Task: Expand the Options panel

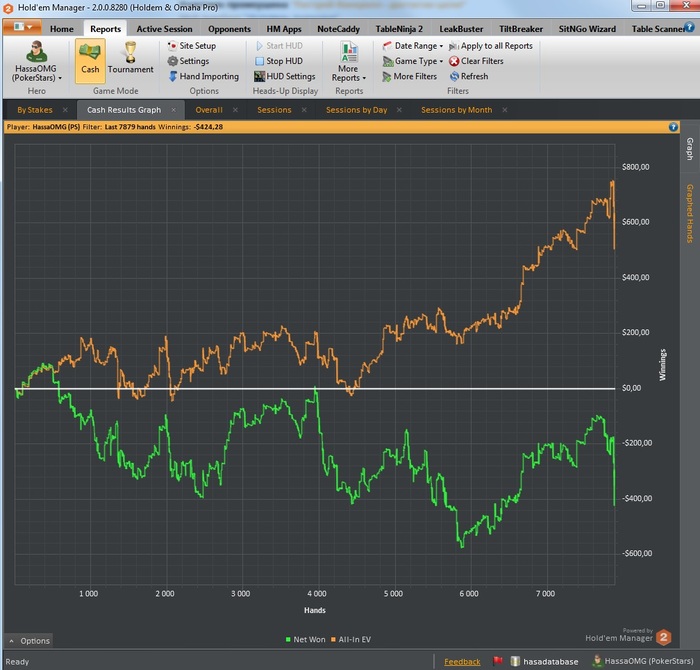Action: point(29,641)
